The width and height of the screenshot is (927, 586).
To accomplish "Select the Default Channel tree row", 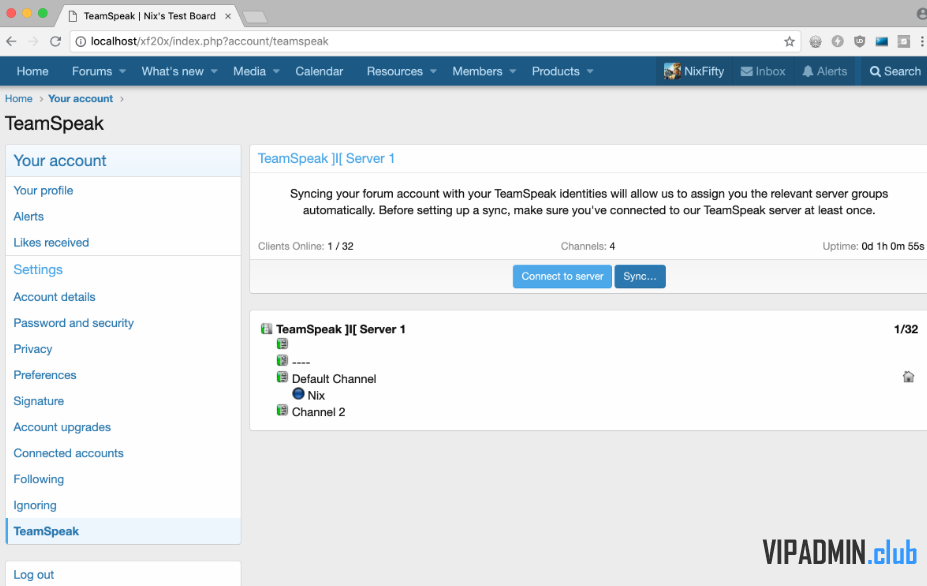I will click(x=334, y=378).
